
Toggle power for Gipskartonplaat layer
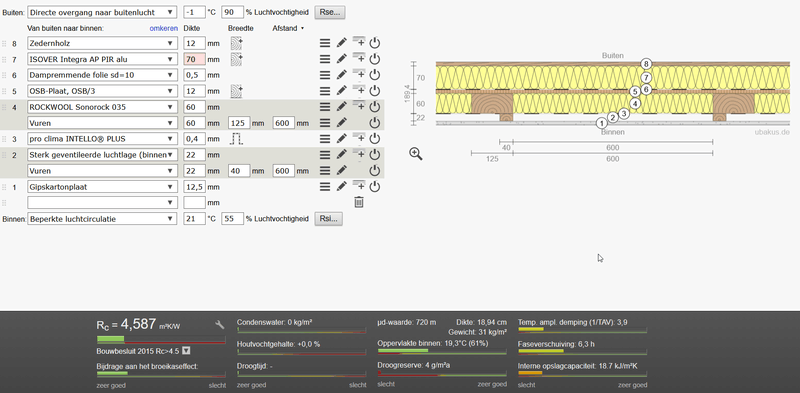[375, 187]
